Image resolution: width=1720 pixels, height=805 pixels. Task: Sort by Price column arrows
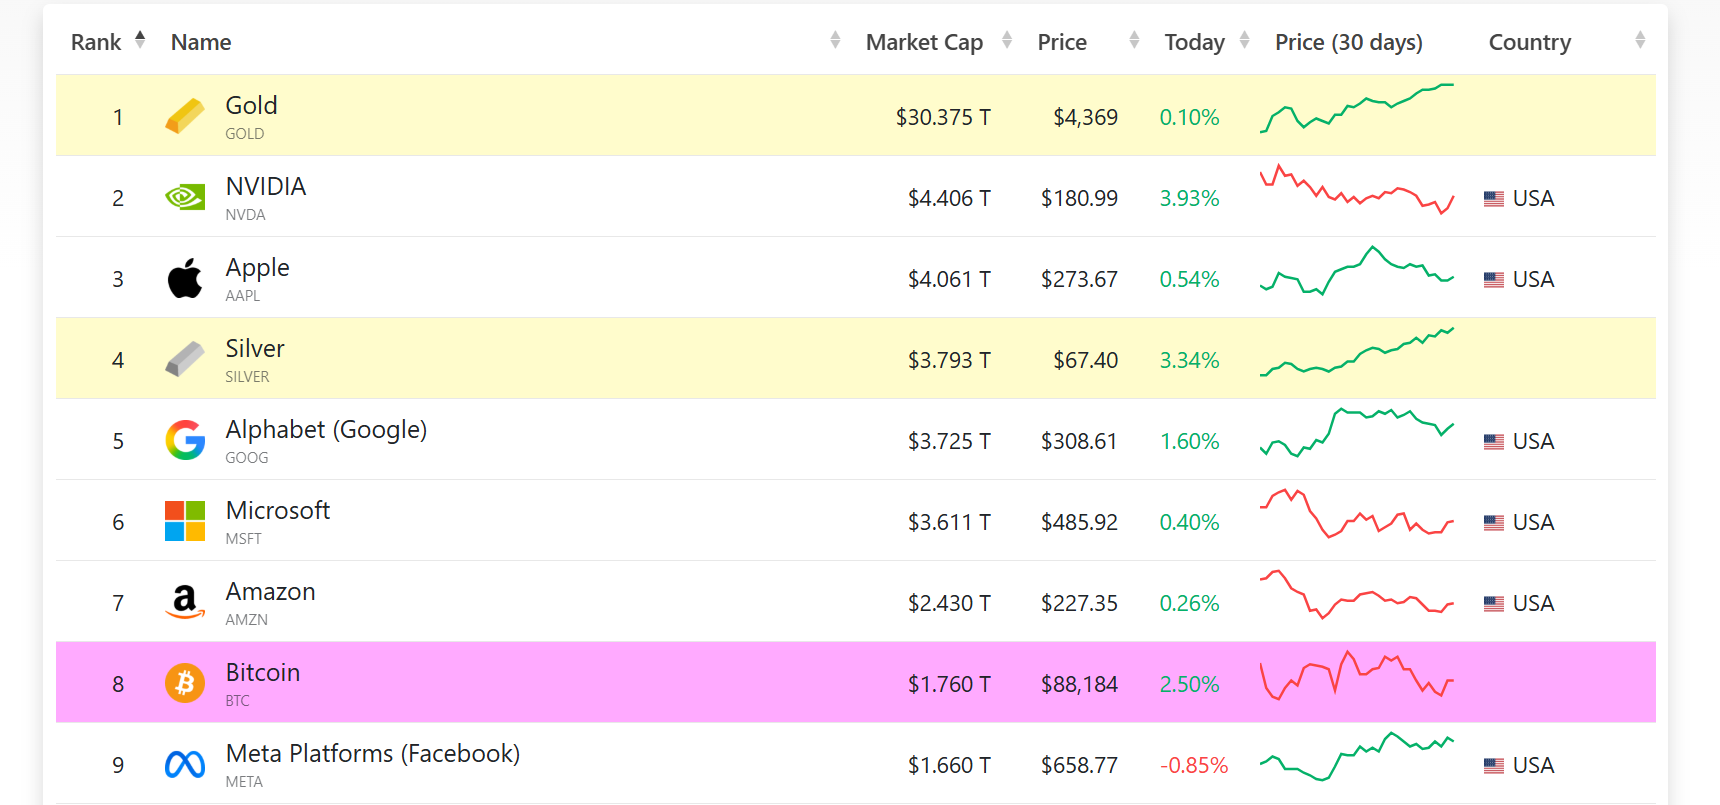pyautogui.click(x=1134, y=40)
